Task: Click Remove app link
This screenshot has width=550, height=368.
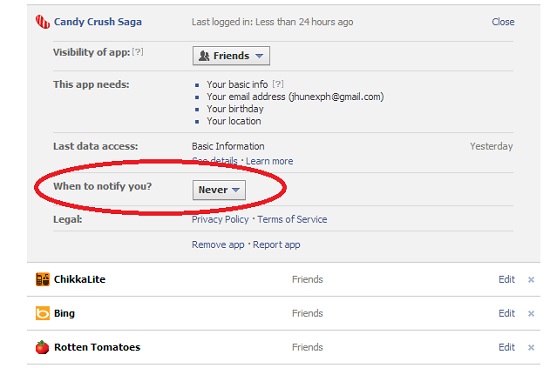Action: [x=218, y=245]
